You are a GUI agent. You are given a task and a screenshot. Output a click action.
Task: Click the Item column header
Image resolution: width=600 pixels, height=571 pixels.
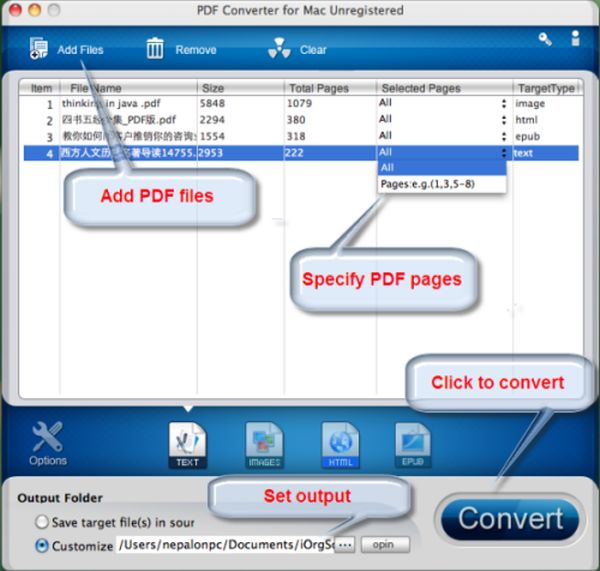tap(41, 88)
